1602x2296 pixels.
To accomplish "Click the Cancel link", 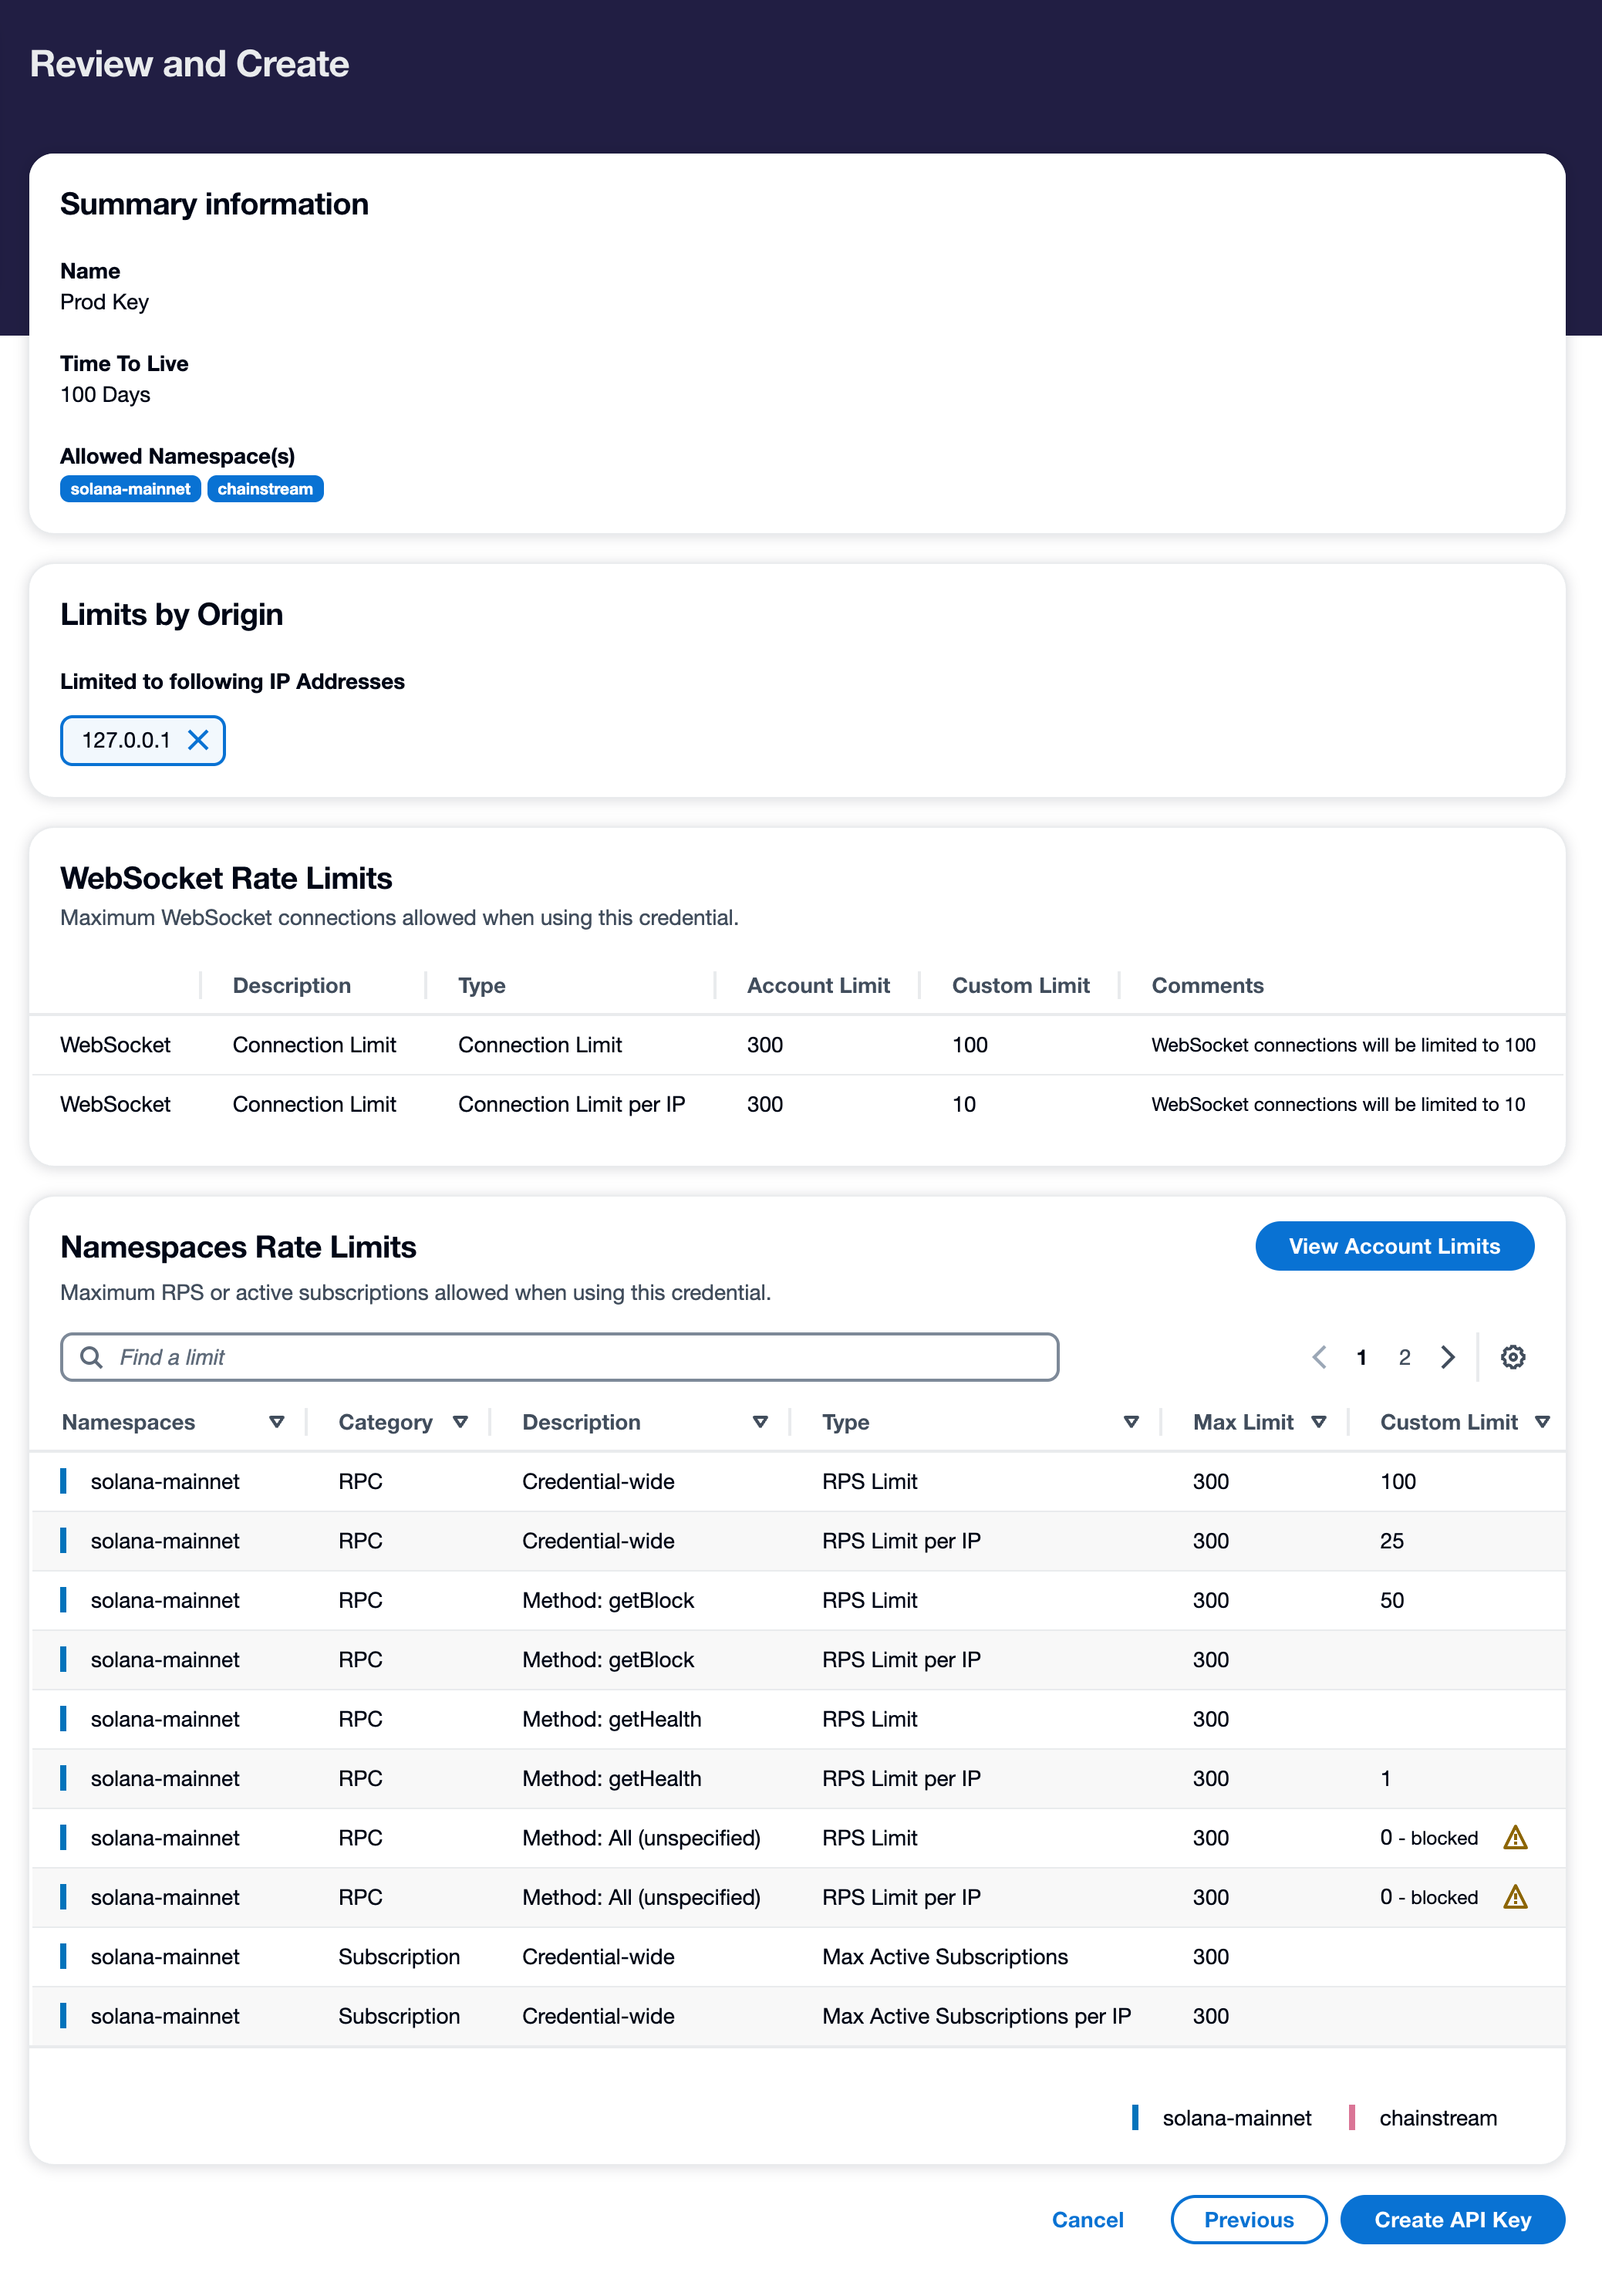I will [x=1087, y=2220].
